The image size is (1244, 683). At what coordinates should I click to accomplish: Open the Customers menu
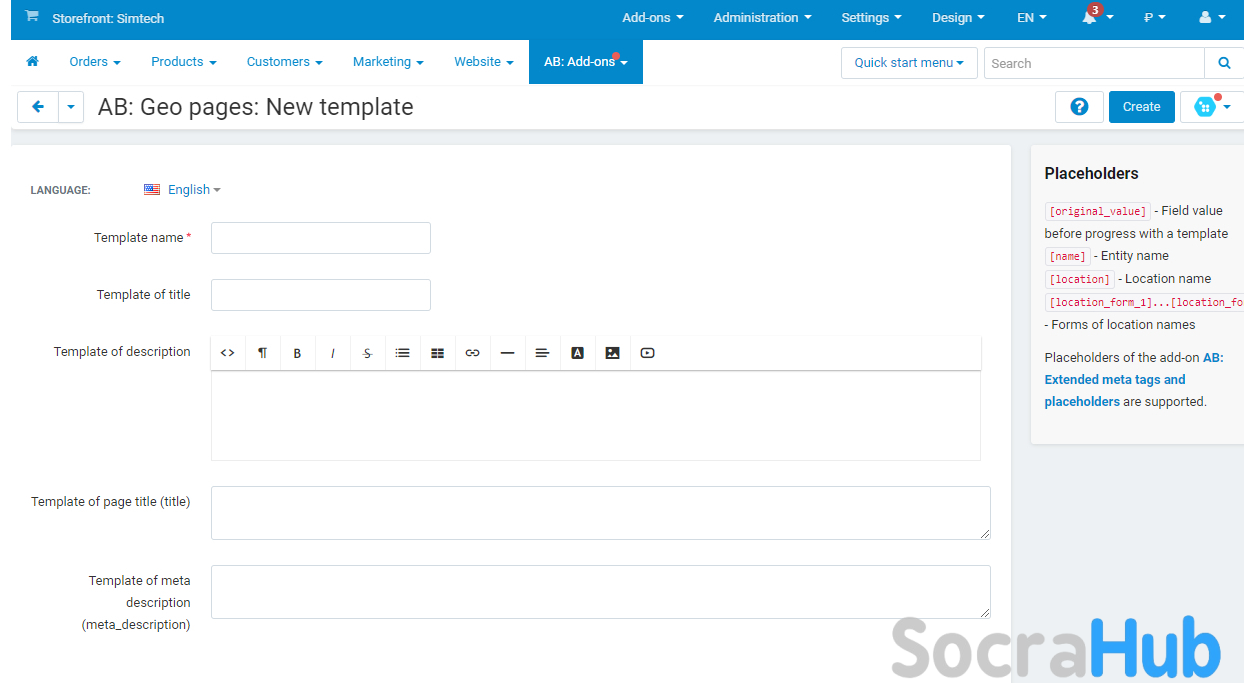tap(285, 62)
